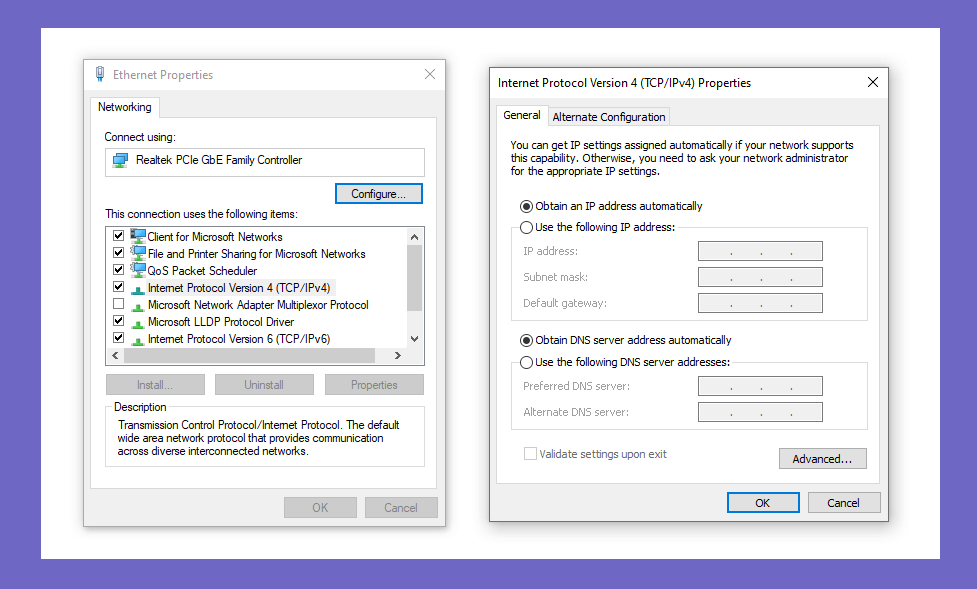Click the Microsoft LLDP Protocol Driver icon

(138, 323)
